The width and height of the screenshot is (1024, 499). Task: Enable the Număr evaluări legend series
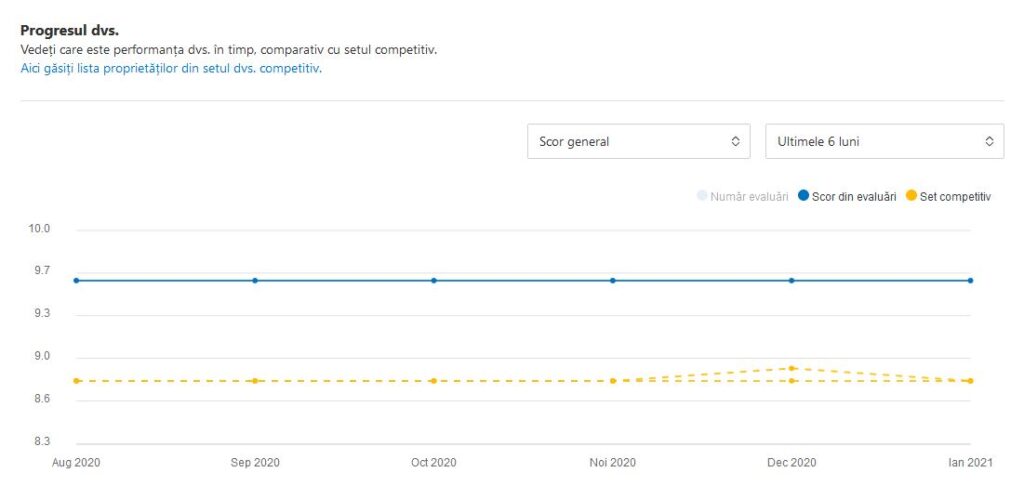click(x=743, y=197)
